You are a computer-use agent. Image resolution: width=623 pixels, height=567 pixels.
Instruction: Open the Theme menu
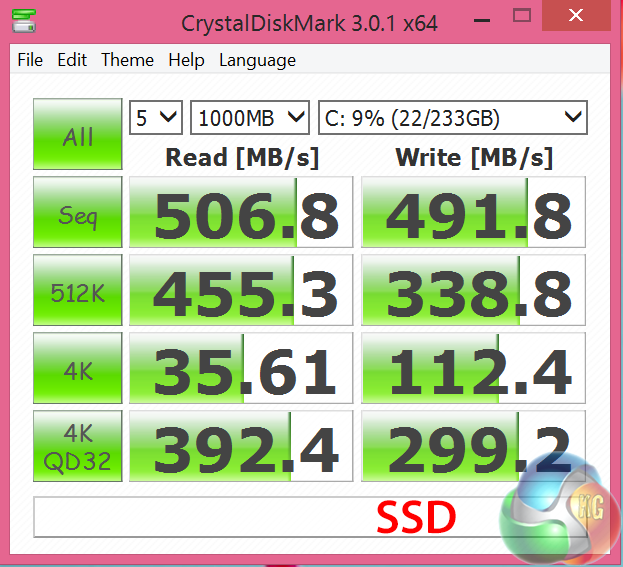(127, 60)
